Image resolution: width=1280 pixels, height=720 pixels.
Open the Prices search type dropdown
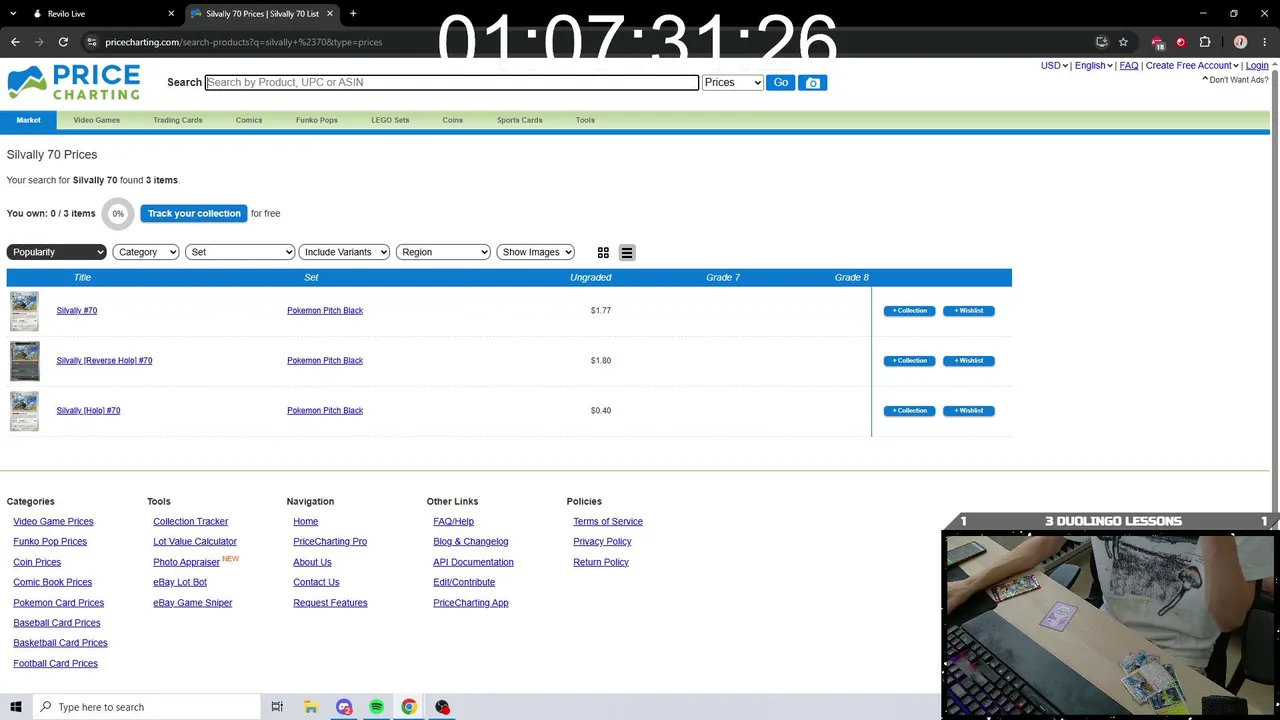tap(733, 83)
